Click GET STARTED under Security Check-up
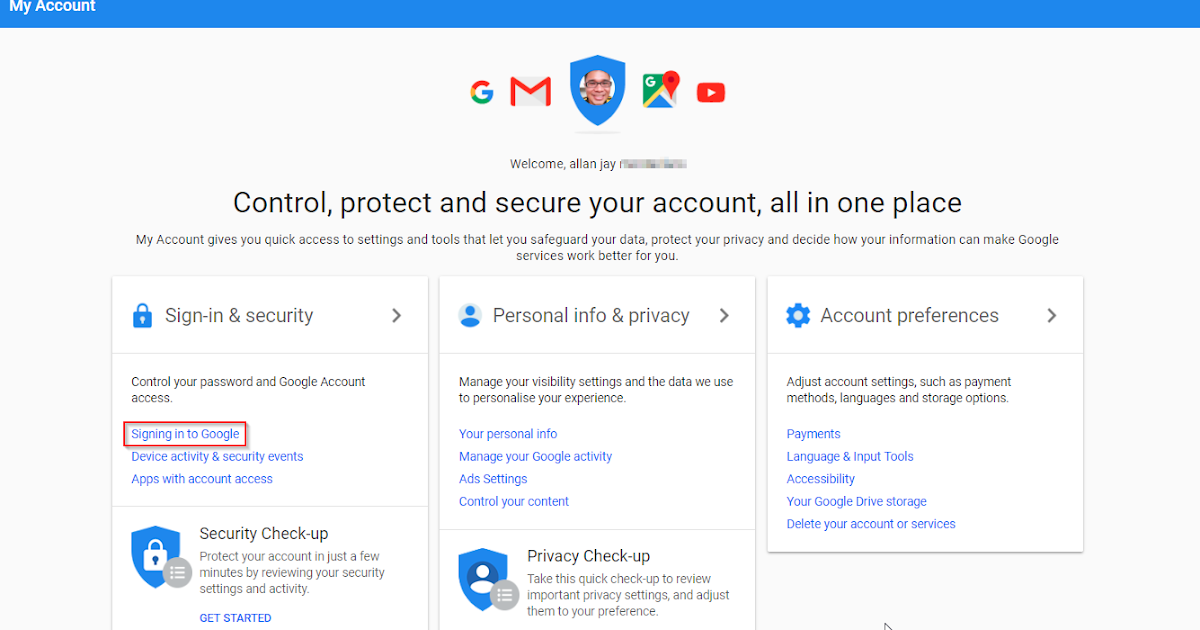This screenshot has height=630, width=1200. (235, 617)
